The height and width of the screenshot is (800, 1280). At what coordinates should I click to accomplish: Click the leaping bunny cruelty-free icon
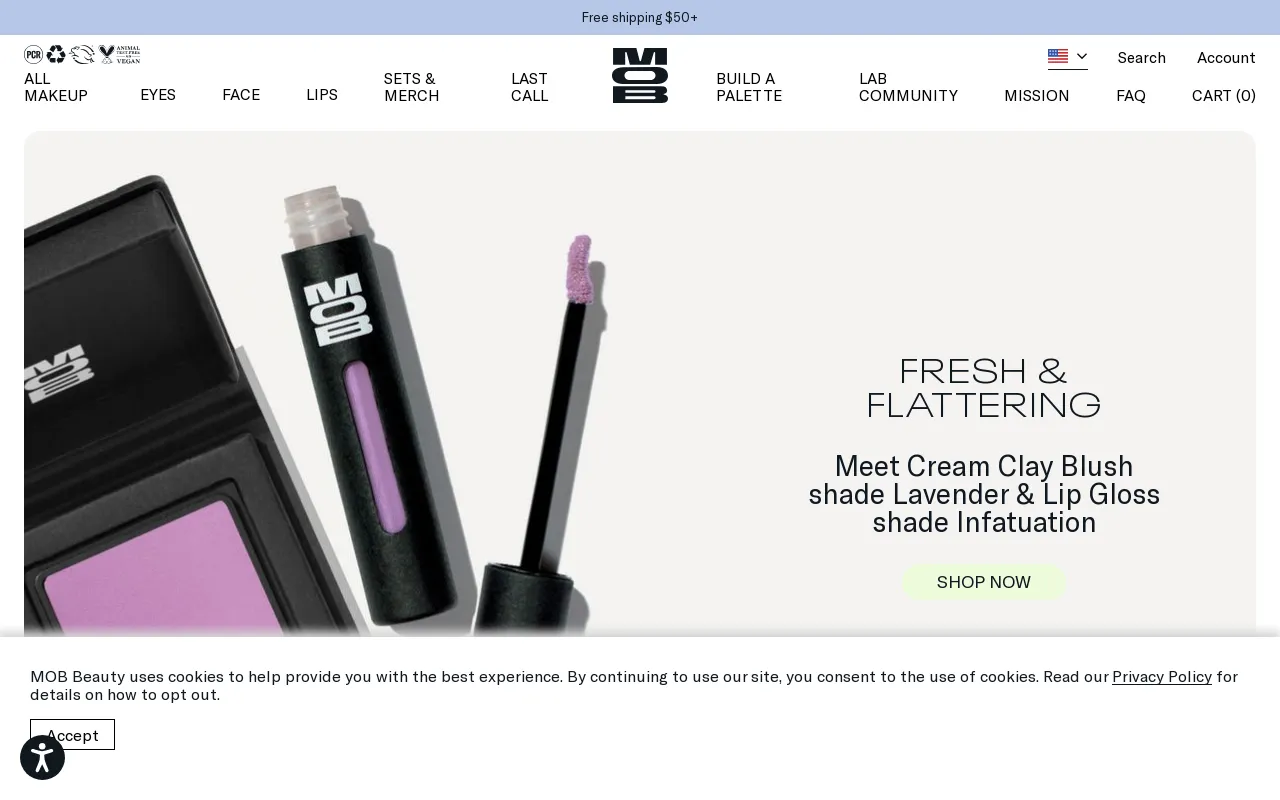[82, 55]
